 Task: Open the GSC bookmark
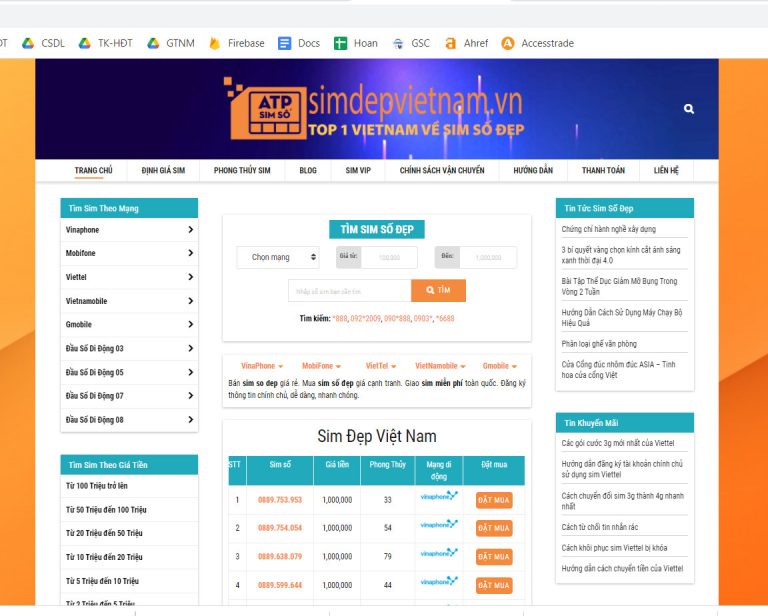[411, 43]
